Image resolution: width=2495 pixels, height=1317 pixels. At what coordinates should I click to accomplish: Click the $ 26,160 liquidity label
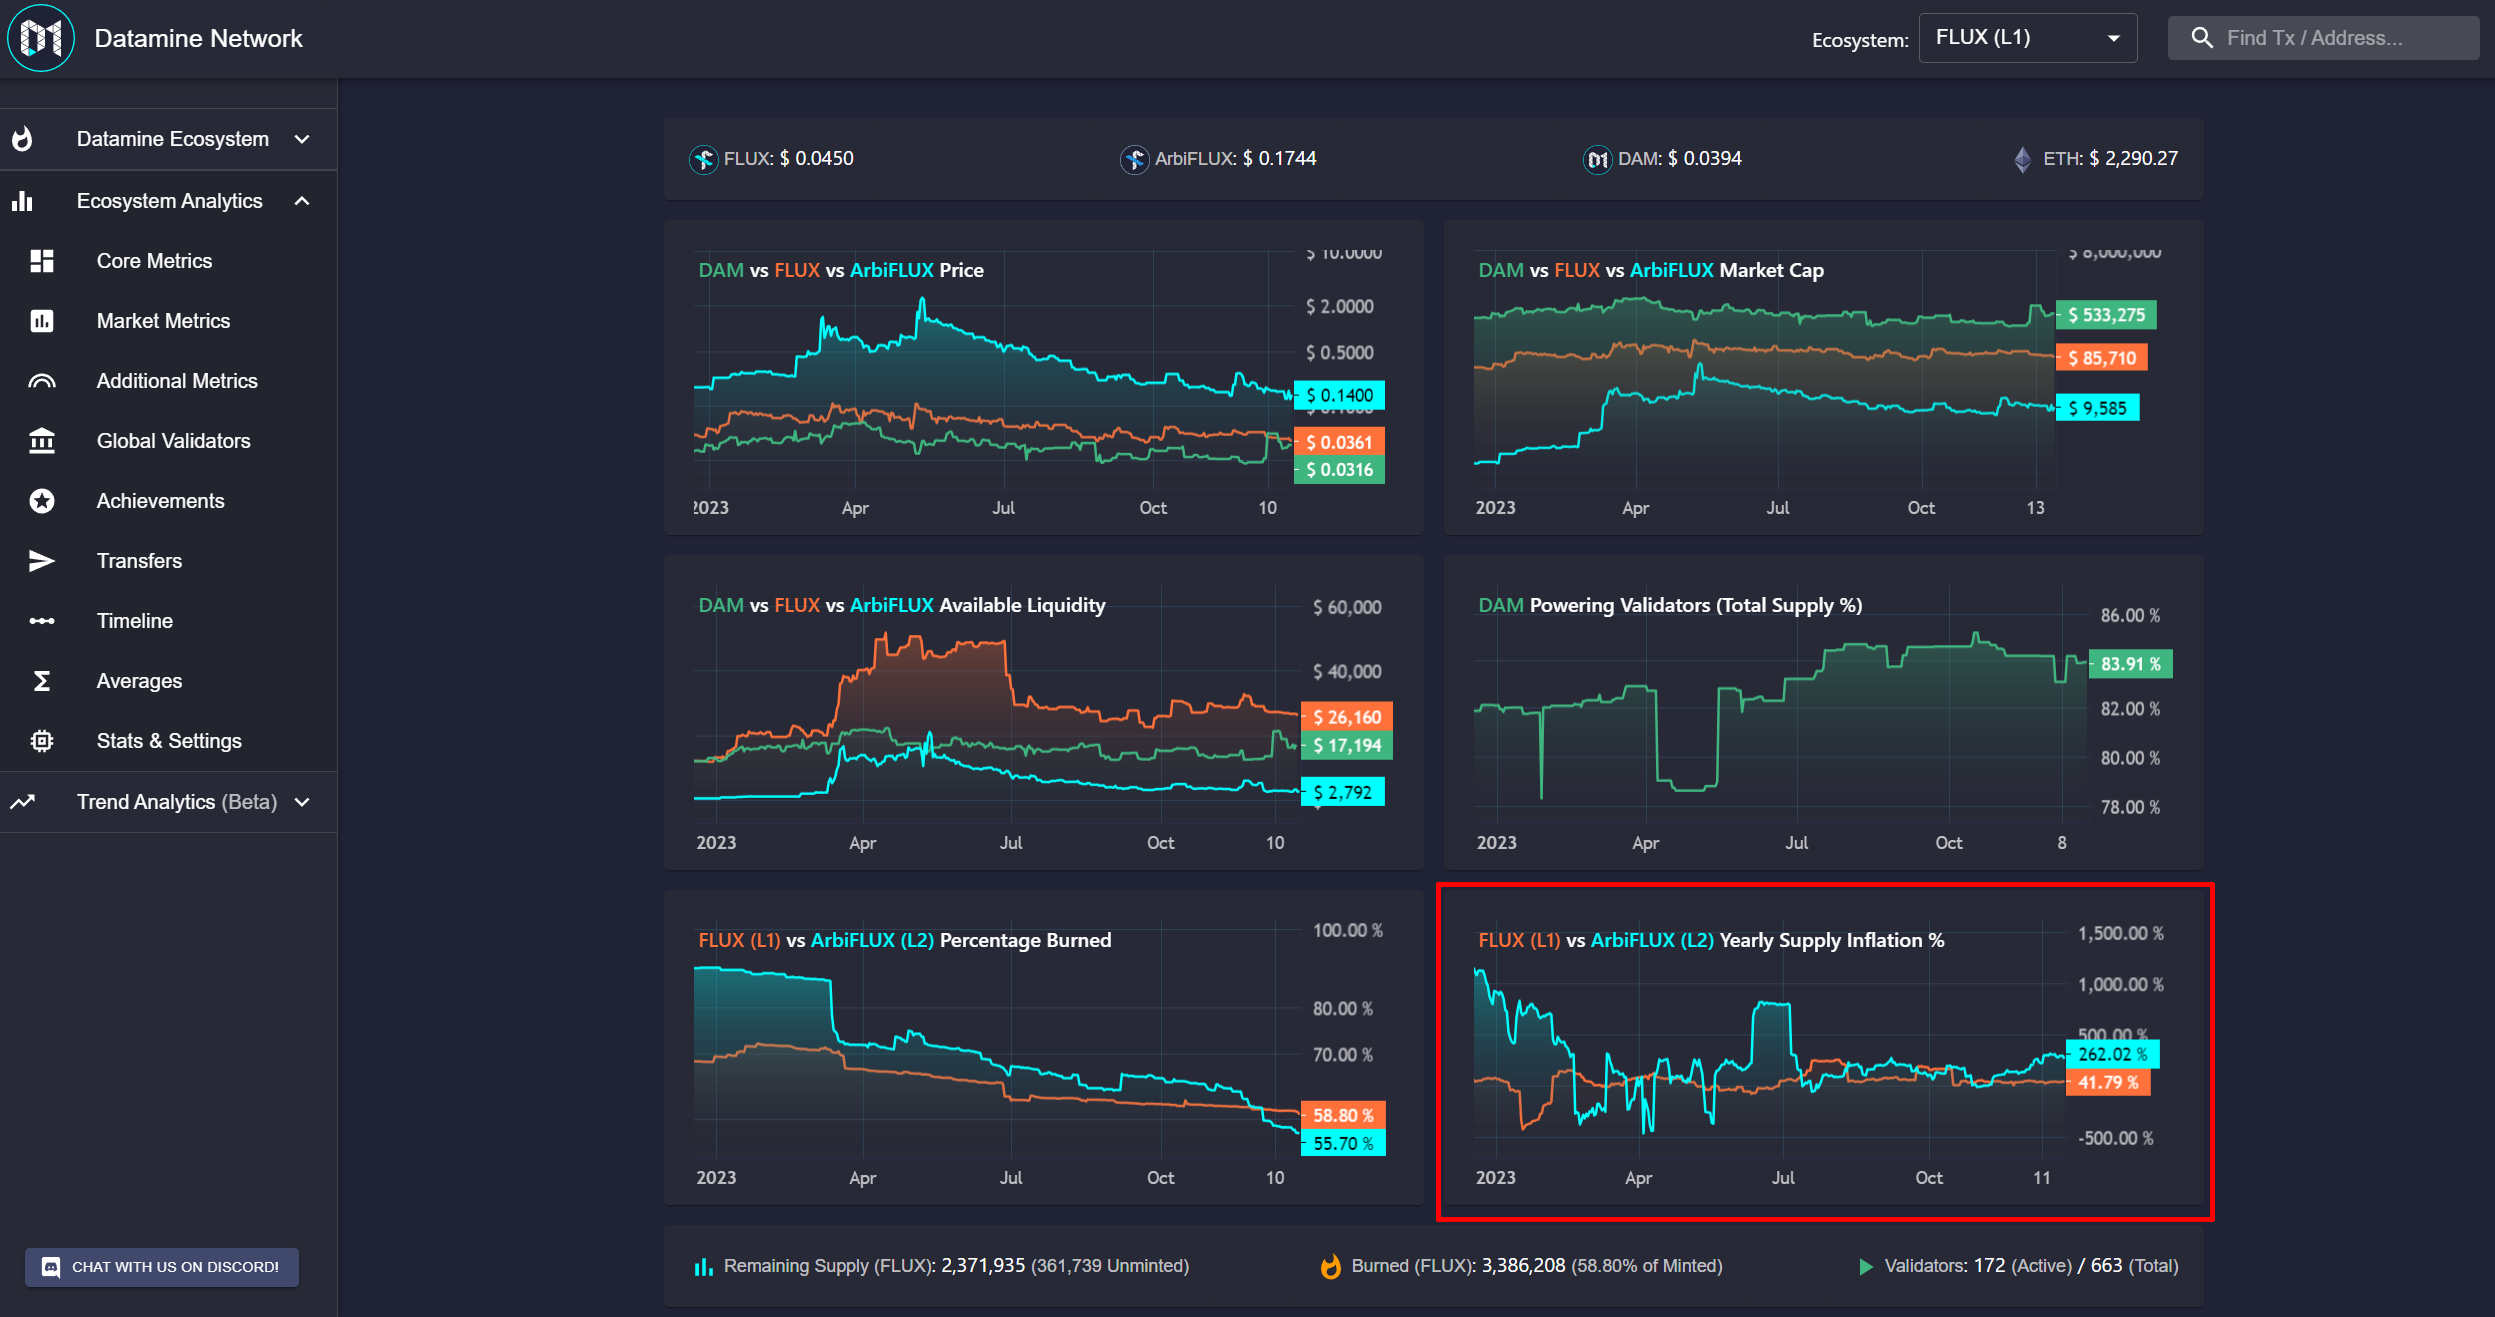pos(1346,717)
